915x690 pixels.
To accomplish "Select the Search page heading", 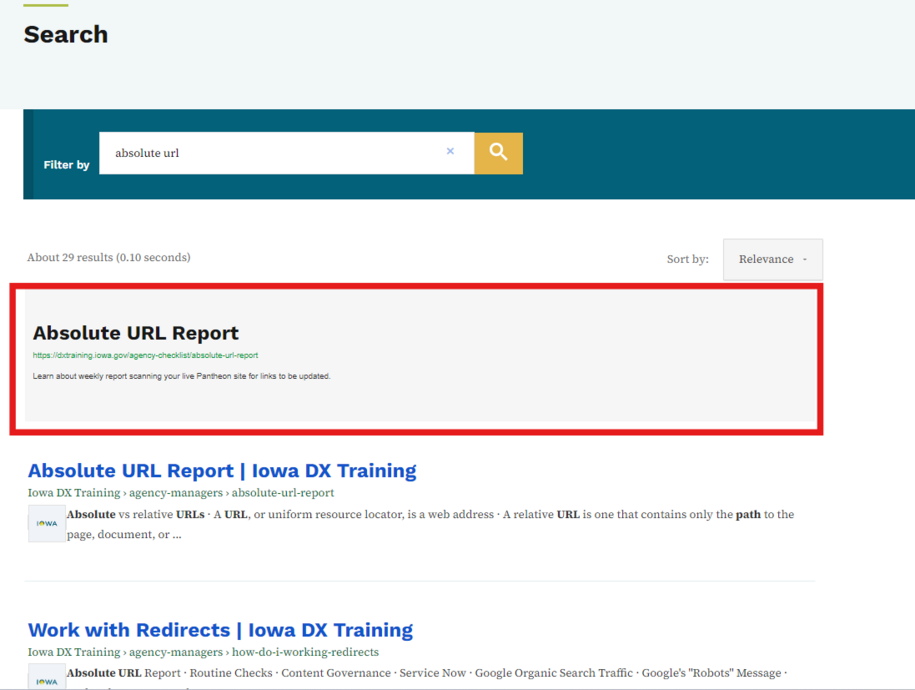I will 65,34.
